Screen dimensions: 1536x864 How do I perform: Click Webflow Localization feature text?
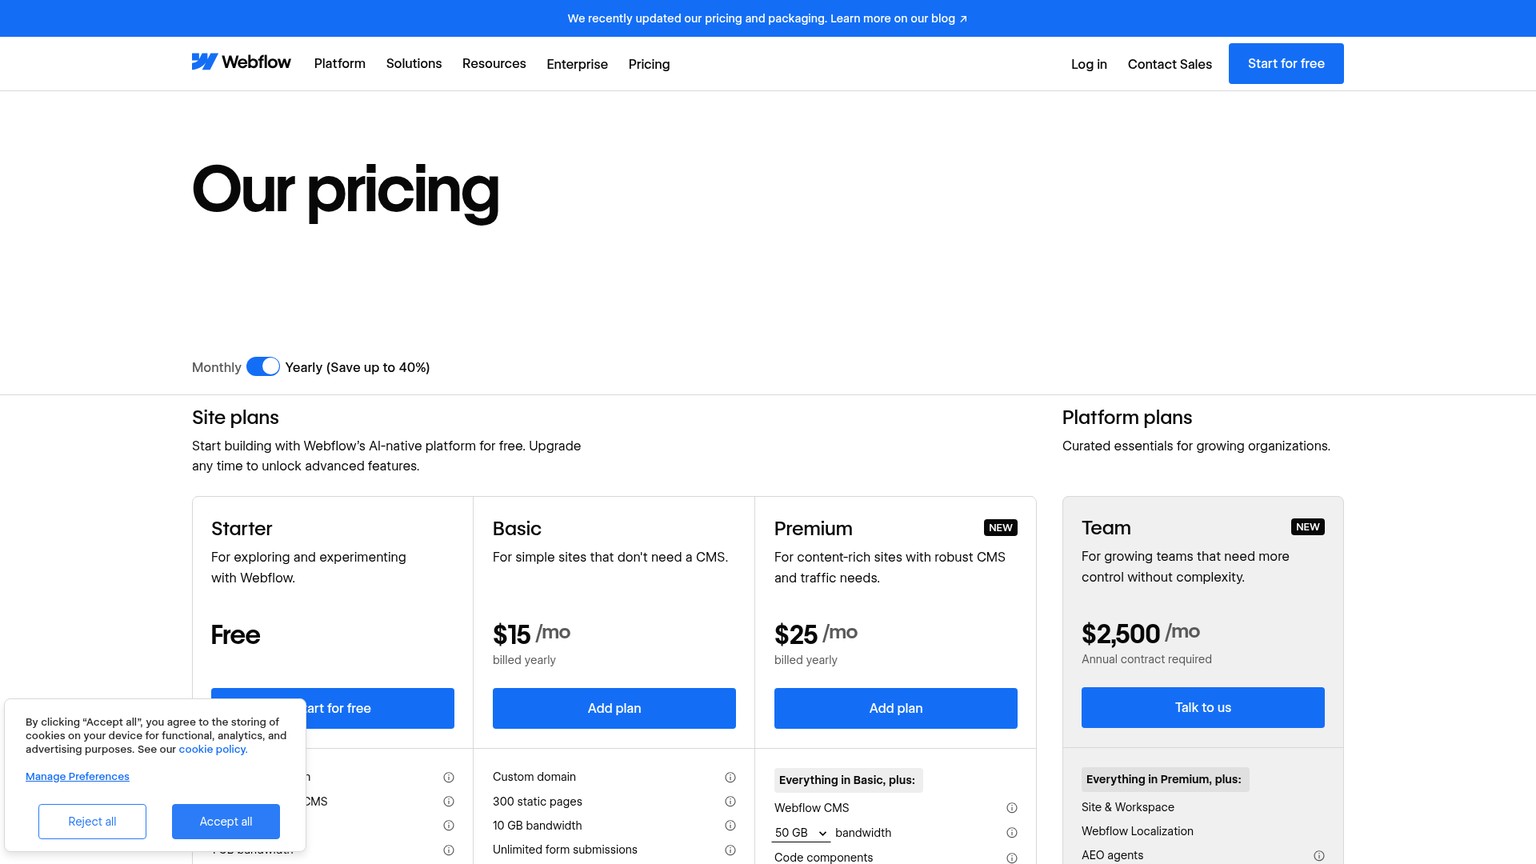(1137, 831)
